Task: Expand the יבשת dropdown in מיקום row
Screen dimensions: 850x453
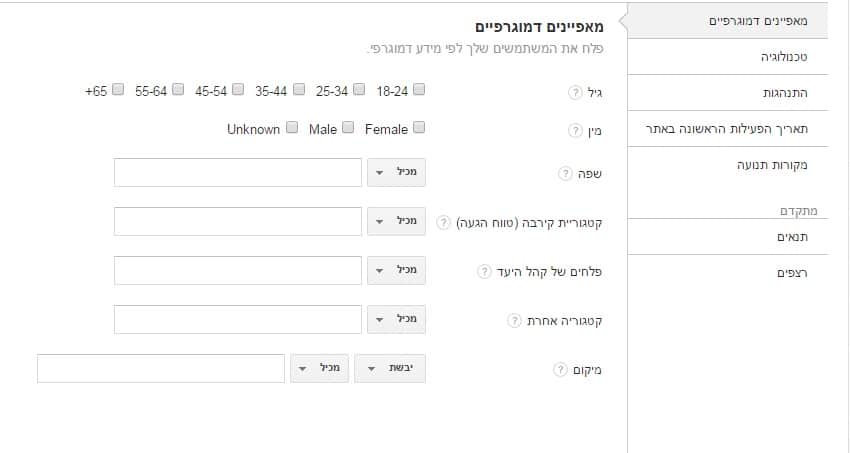Action: [390, 368]
